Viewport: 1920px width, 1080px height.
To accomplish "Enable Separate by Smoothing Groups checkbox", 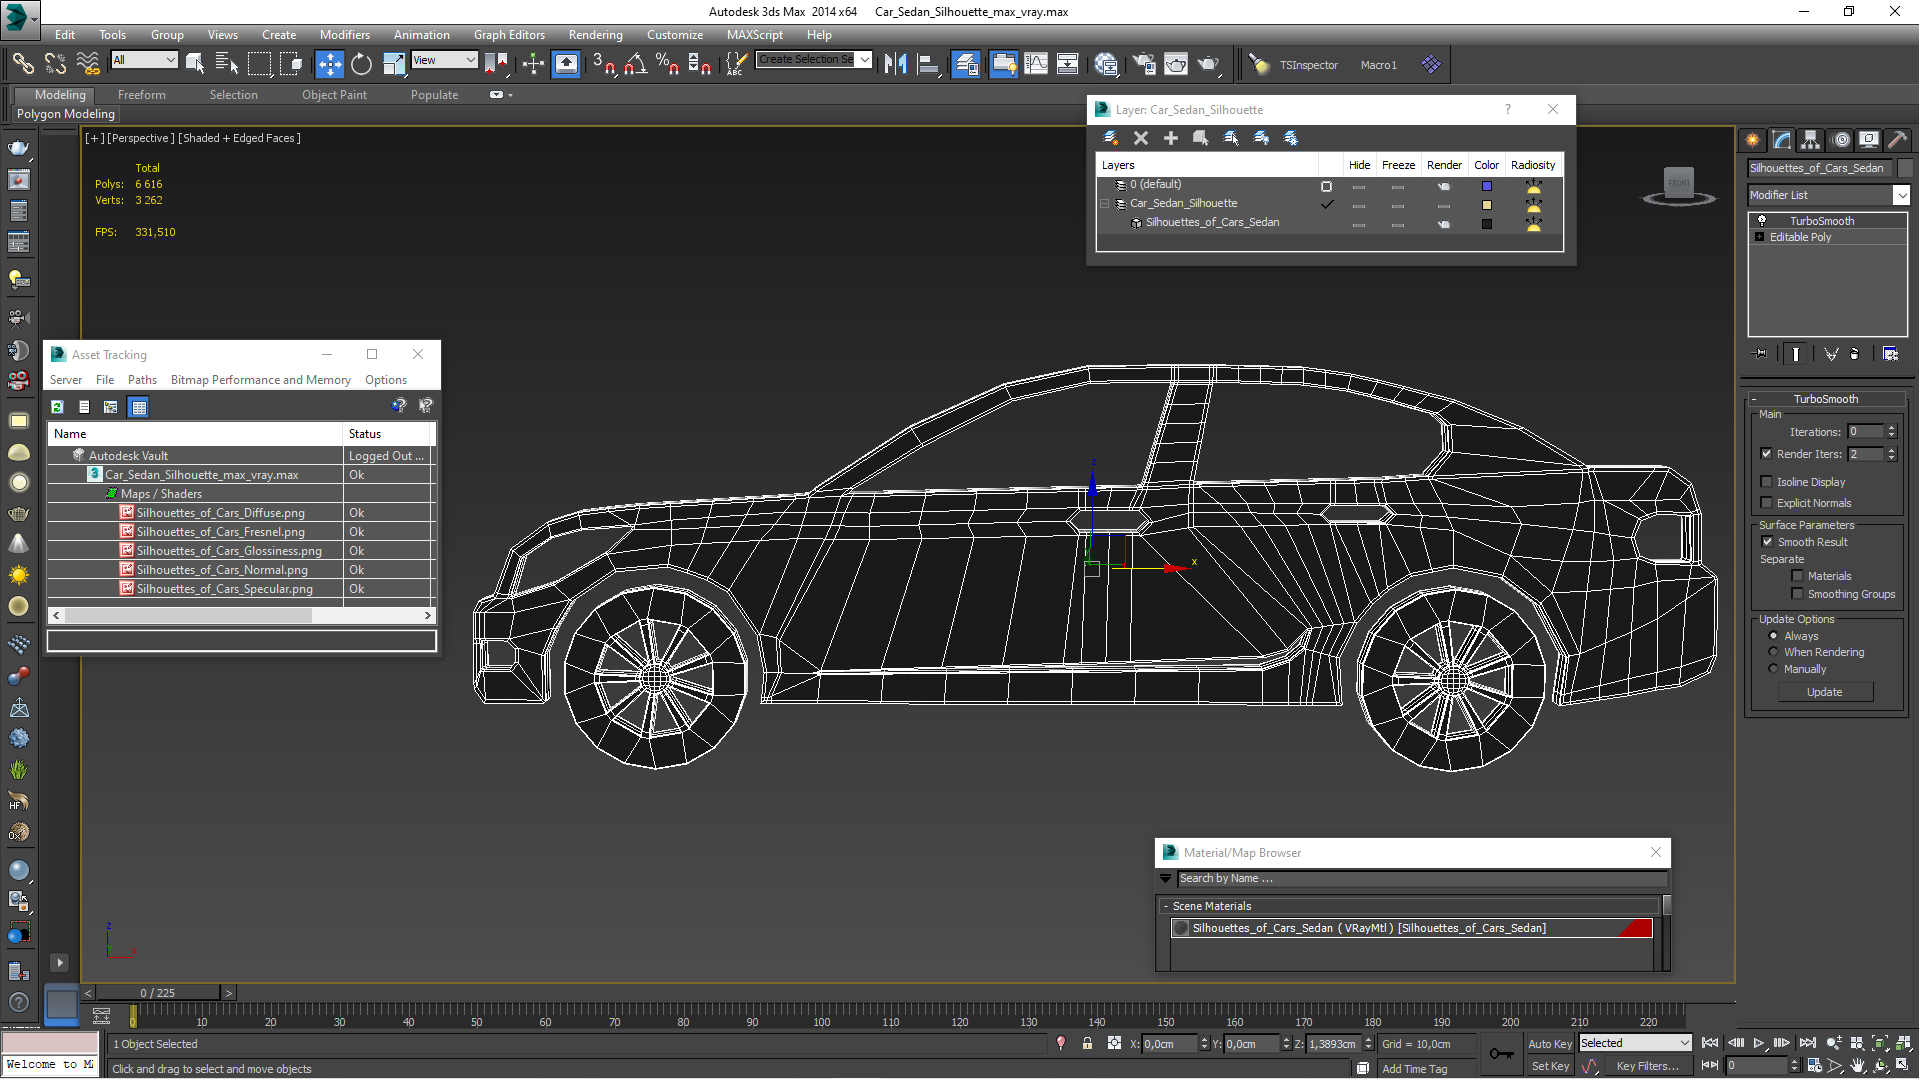I will tap(1798, 594).
